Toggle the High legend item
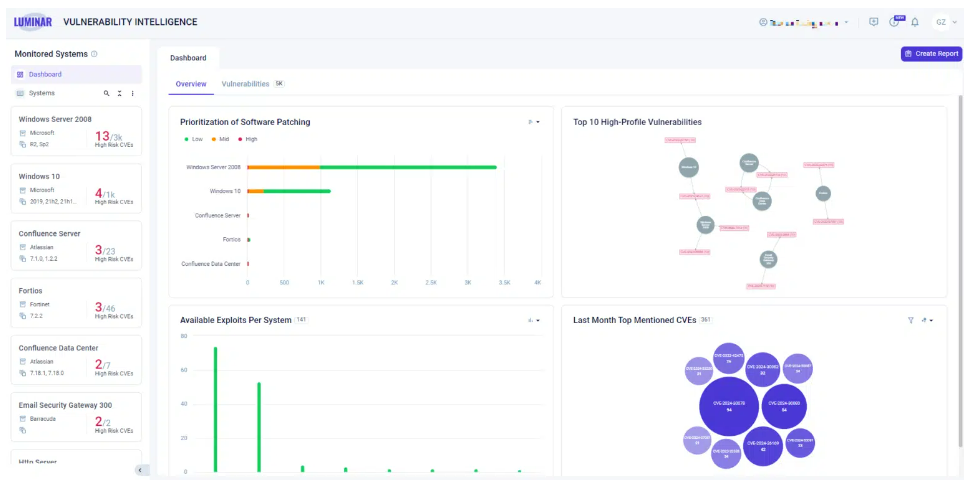Viewport: 977px width, 492px height. coord(248,140)
